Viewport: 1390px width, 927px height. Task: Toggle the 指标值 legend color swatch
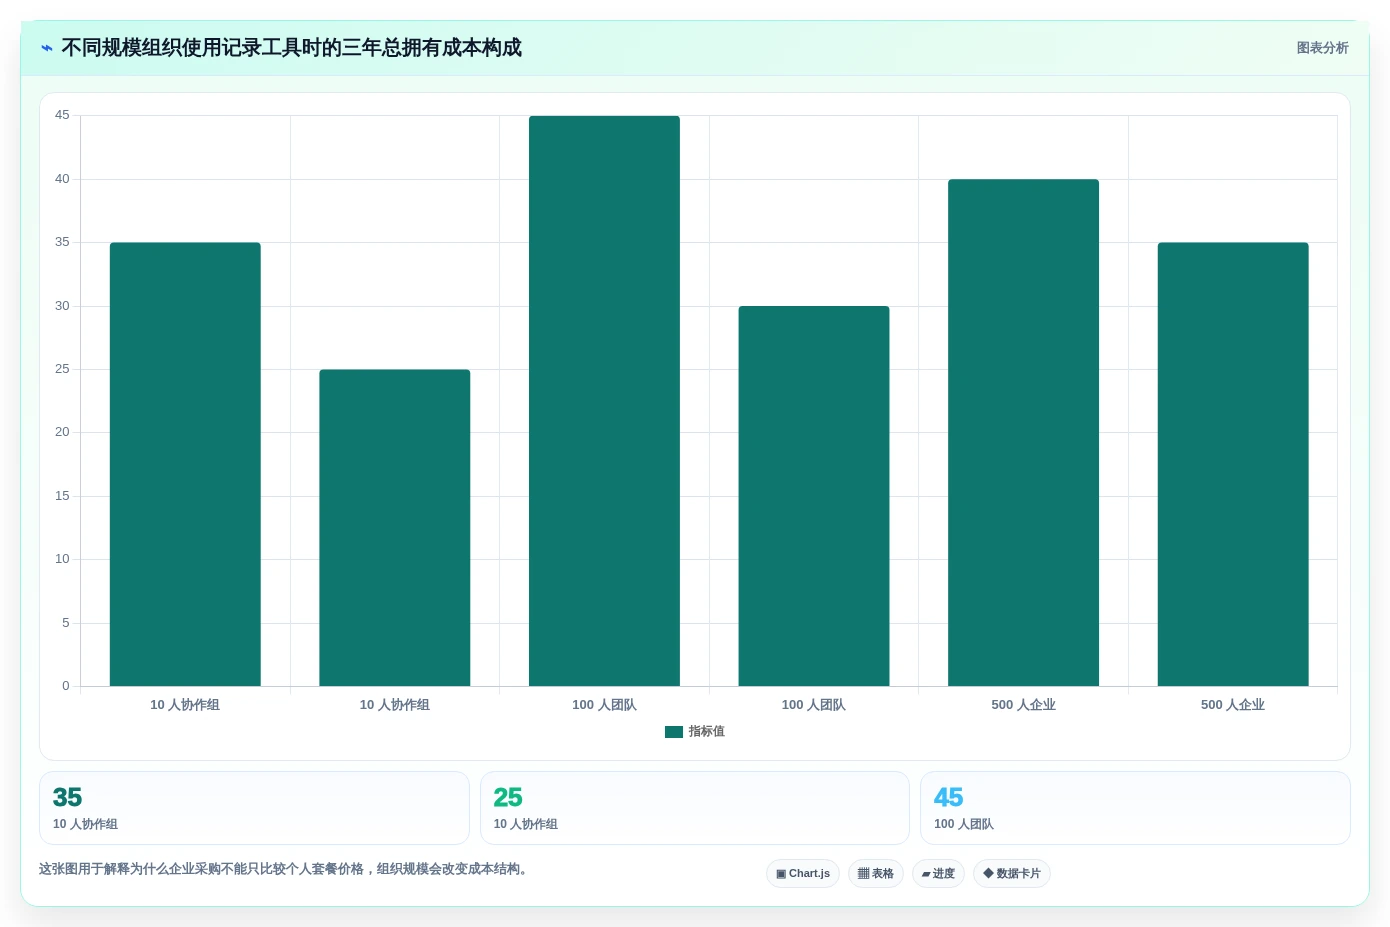(x=674, y=732)
